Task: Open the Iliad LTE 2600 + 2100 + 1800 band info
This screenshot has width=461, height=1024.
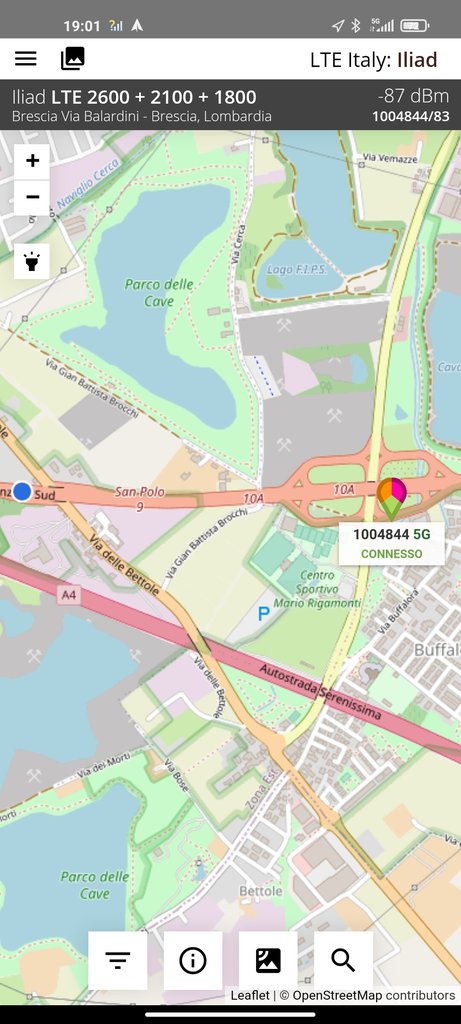Action: click(134, 97)
